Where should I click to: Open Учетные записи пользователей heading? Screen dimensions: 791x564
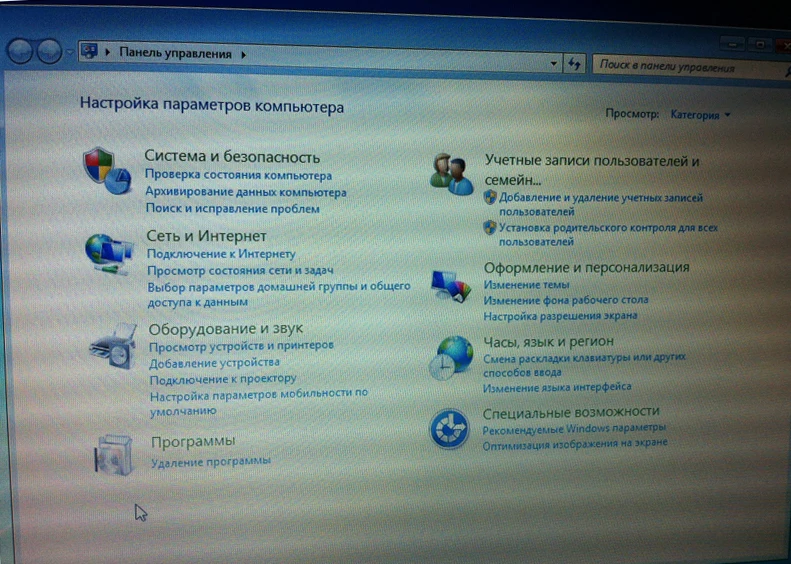pos(592,171)
